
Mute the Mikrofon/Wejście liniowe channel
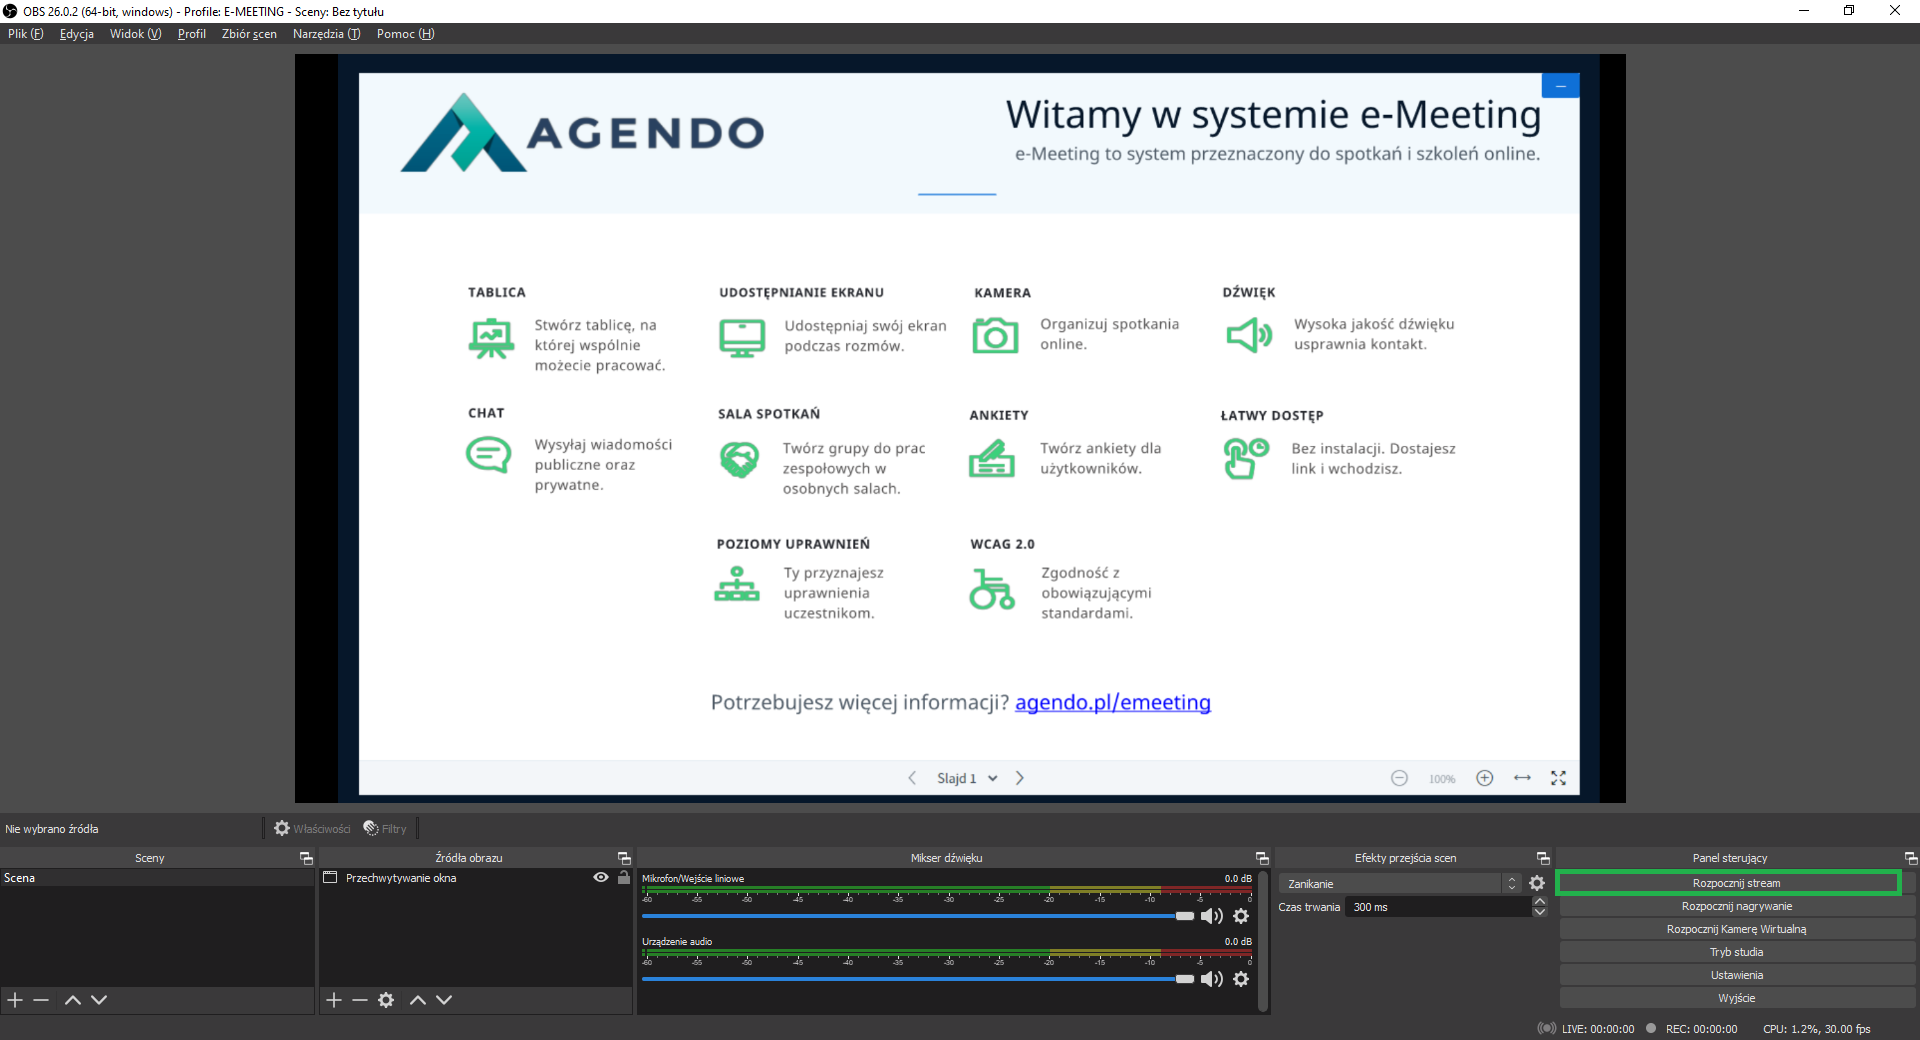1211,916
